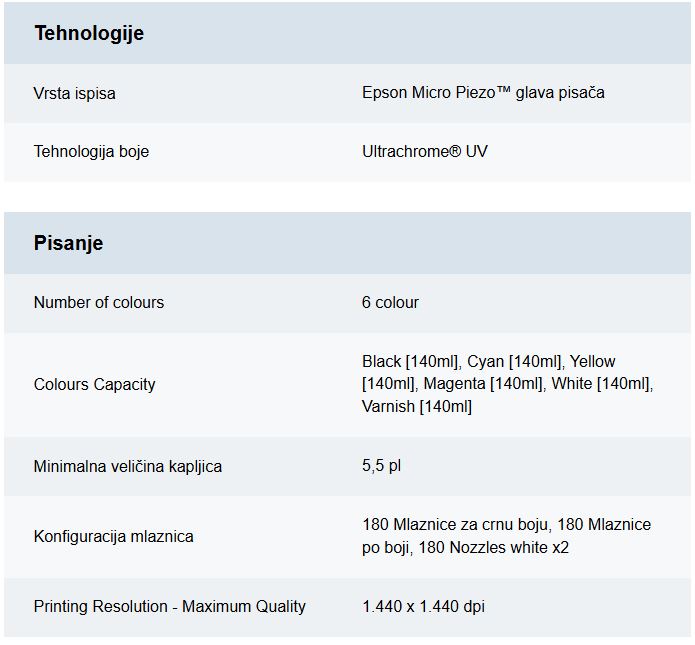This screenshot has height=645, width=695.
Task: Select the Colours Capacity label
Action: click(94, 384)
